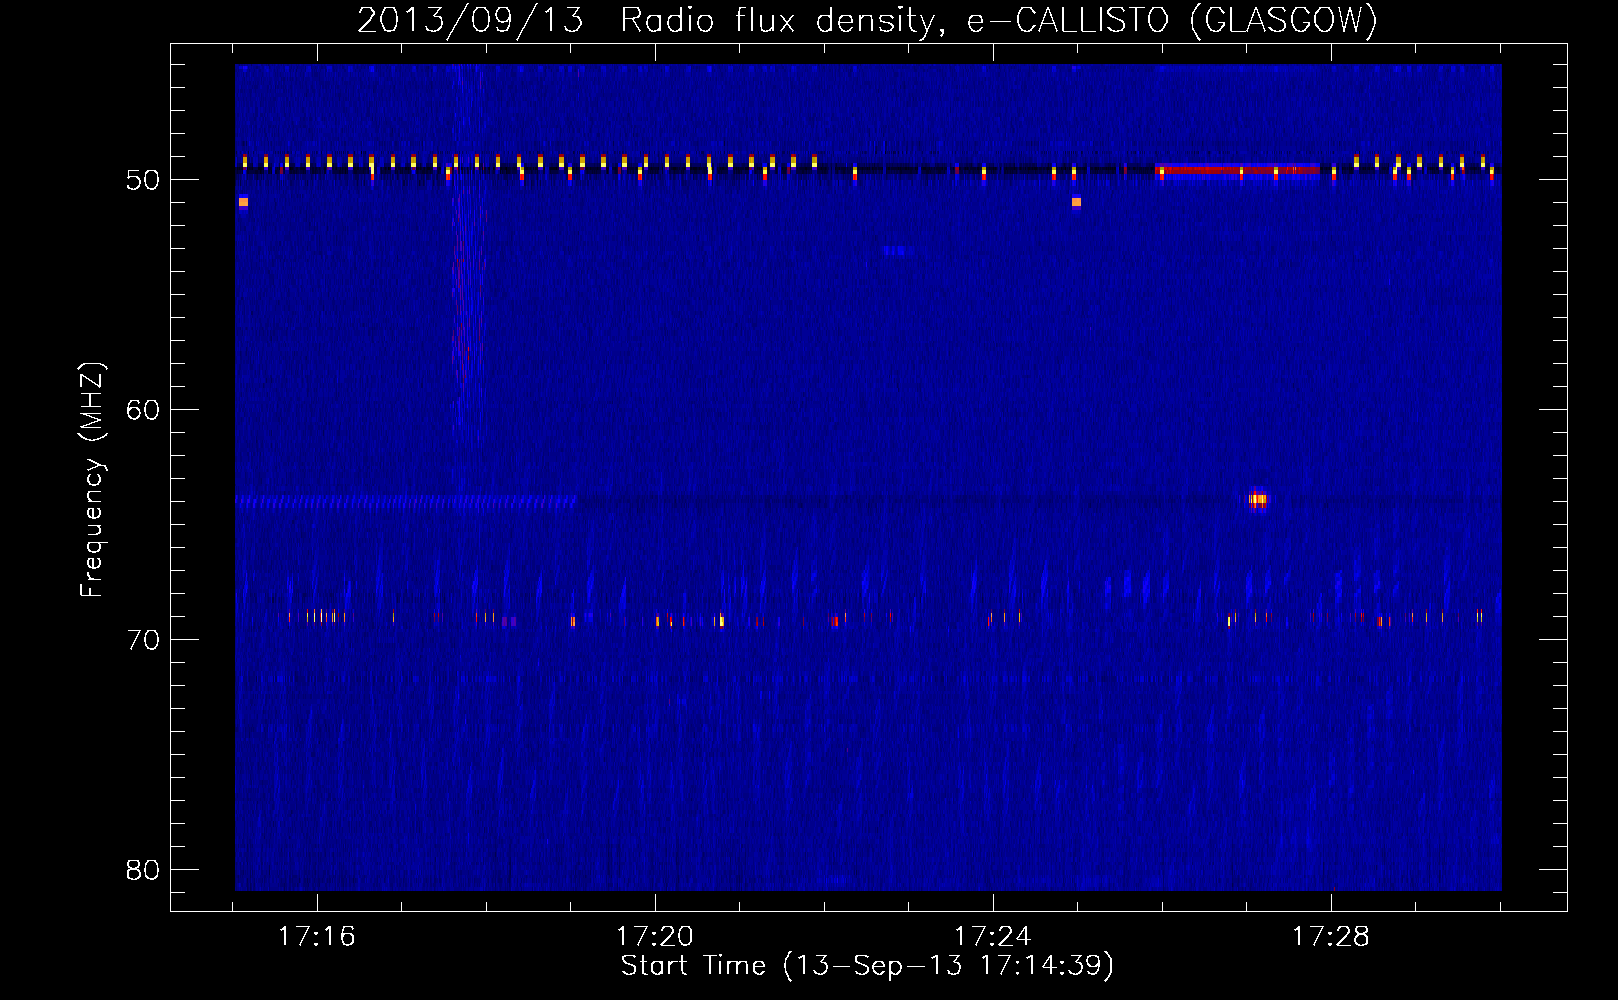Click the long red interference bar near 50 MHz
This screenshot has width=1618, height=1000.
(1238, 170)
